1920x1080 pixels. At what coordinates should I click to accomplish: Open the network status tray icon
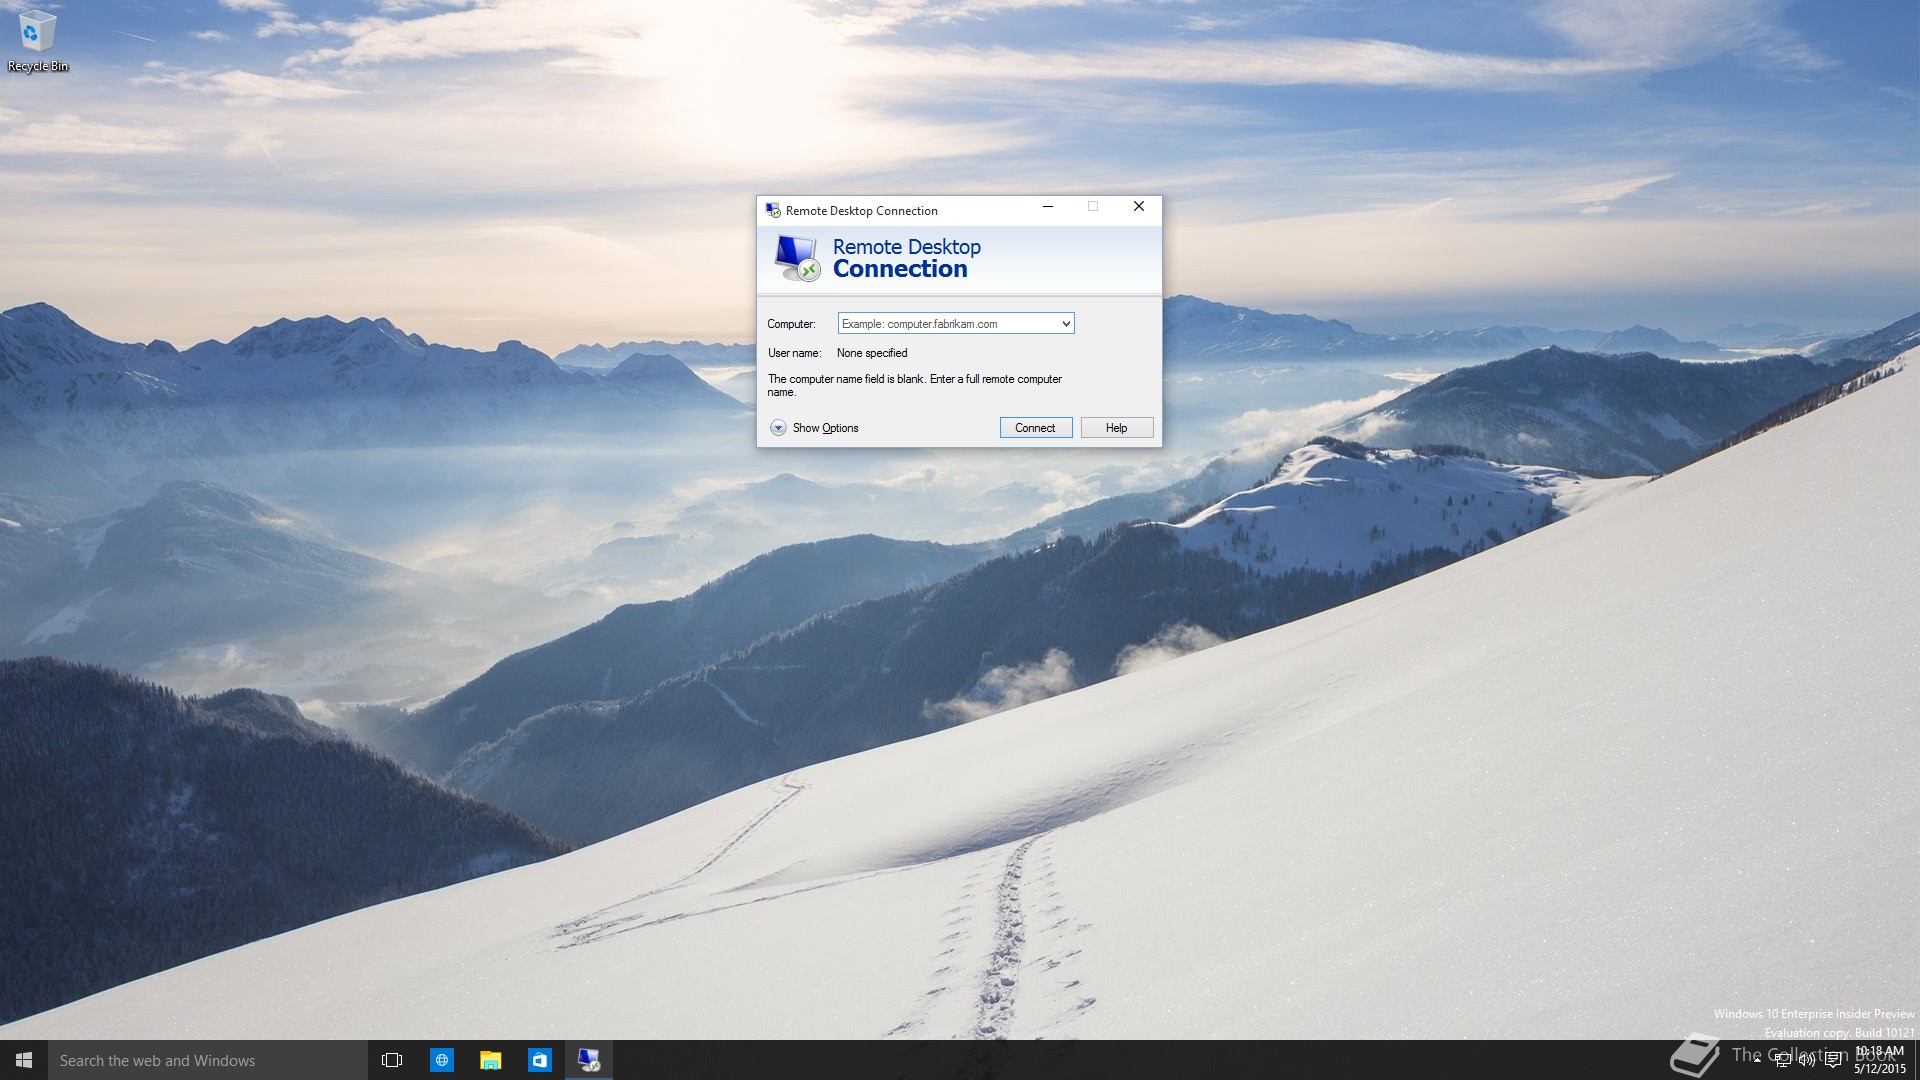point(1782,1060)
